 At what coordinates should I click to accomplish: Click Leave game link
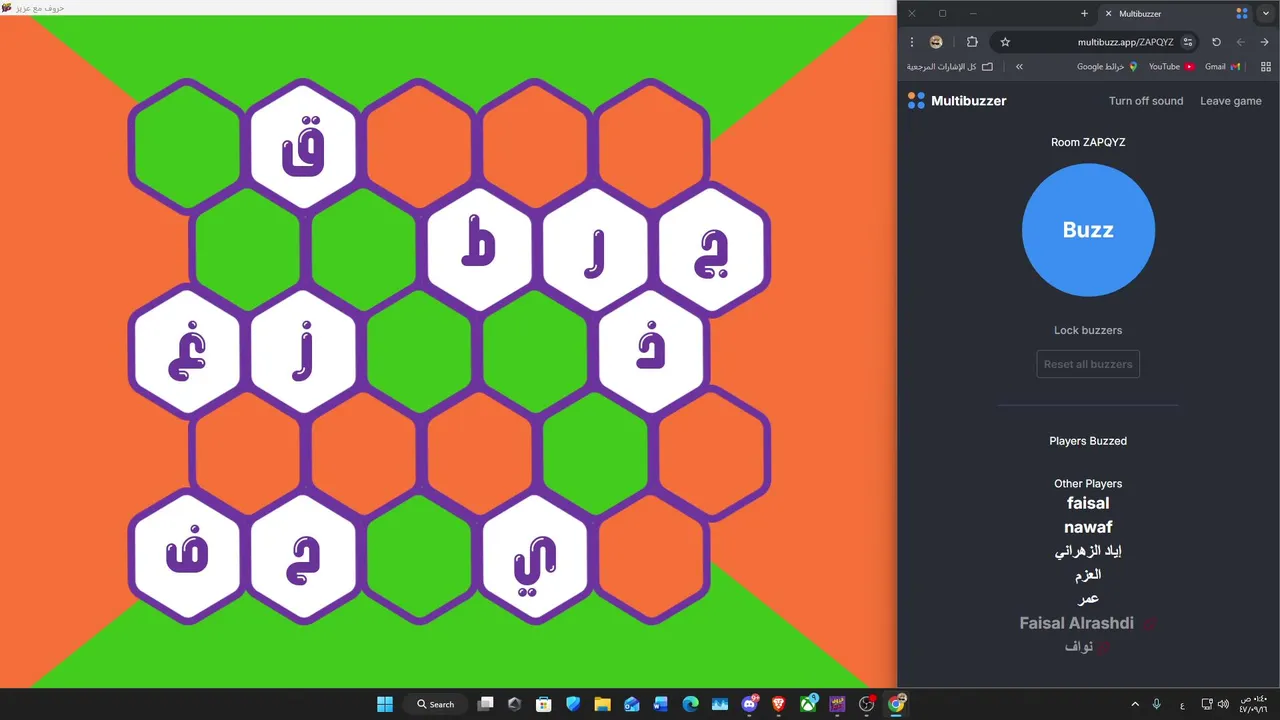1231,101
